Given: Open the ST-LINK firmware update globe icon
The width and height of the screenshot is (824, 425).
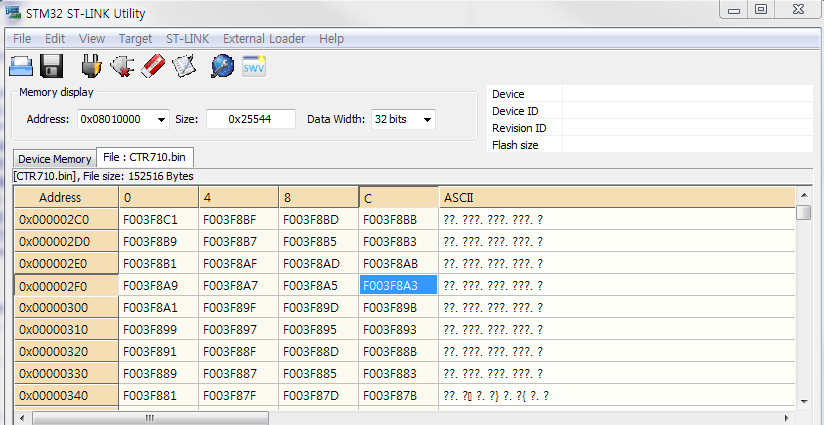Looking at the screenshot, I should tap(223, 66).
